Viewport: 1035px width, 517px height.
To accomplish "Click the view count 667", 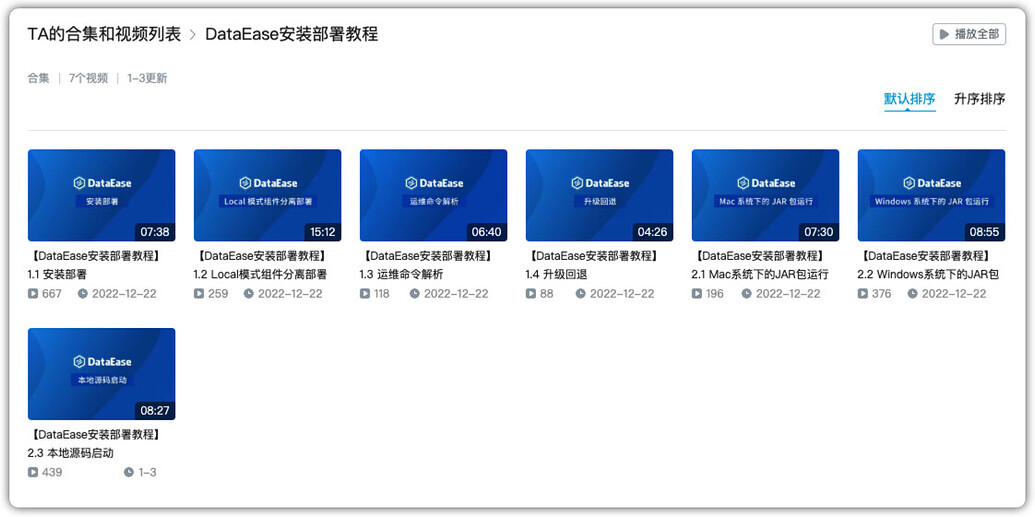I will click(x=52, y=293).
